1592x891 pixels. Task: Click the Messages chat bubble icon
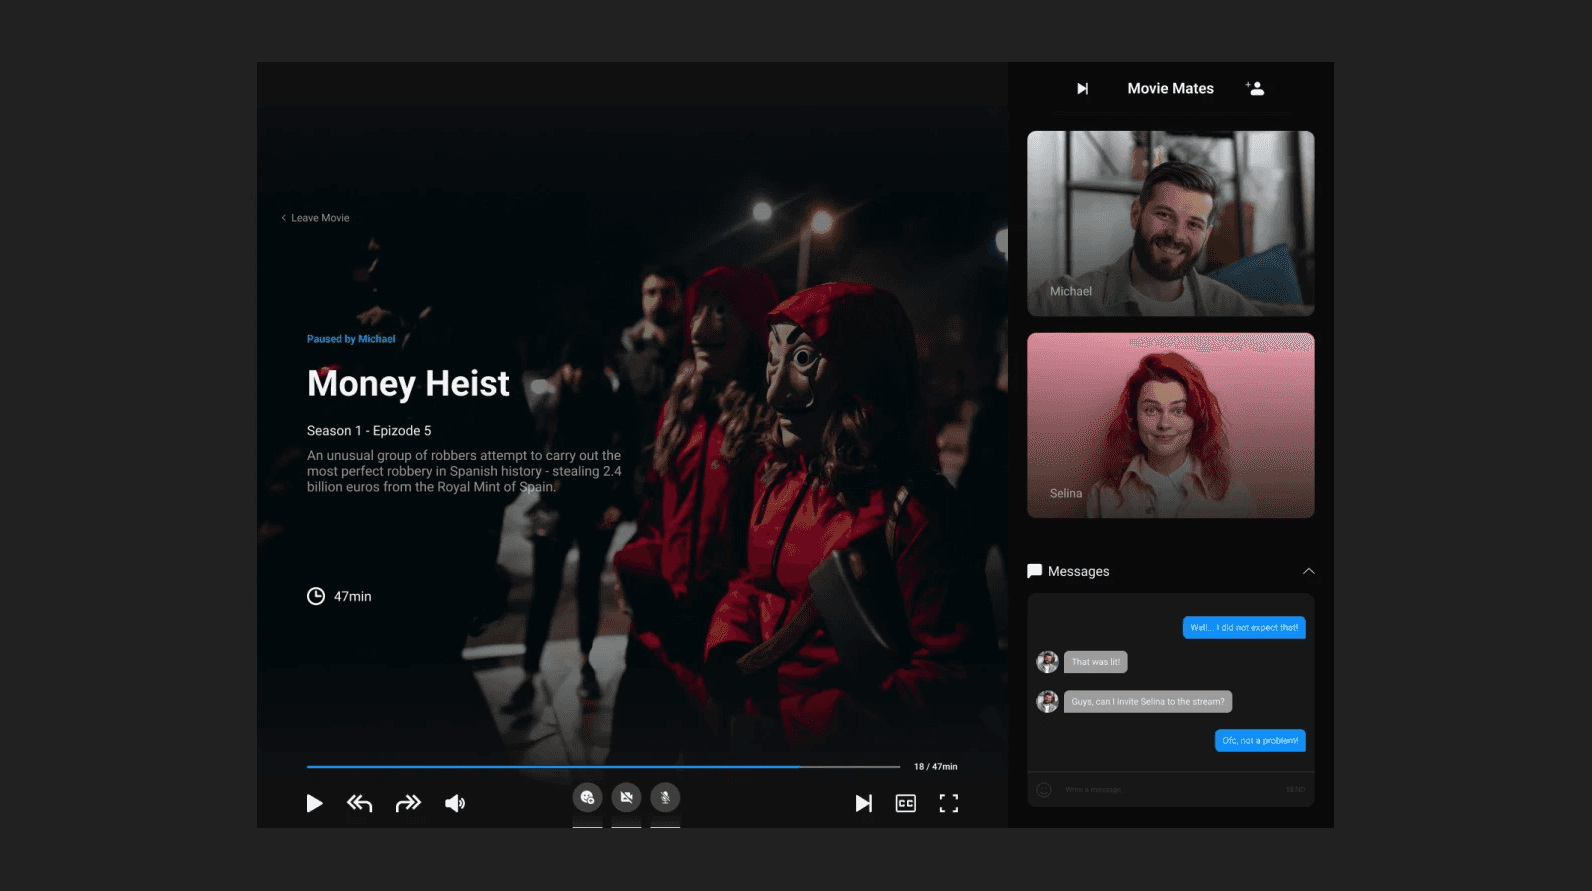1034,571
